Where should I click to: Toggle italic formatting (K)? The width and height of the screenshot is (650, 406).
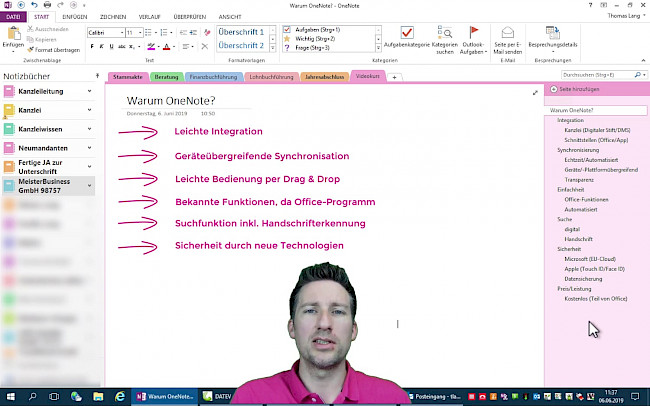tap(102, 46)
